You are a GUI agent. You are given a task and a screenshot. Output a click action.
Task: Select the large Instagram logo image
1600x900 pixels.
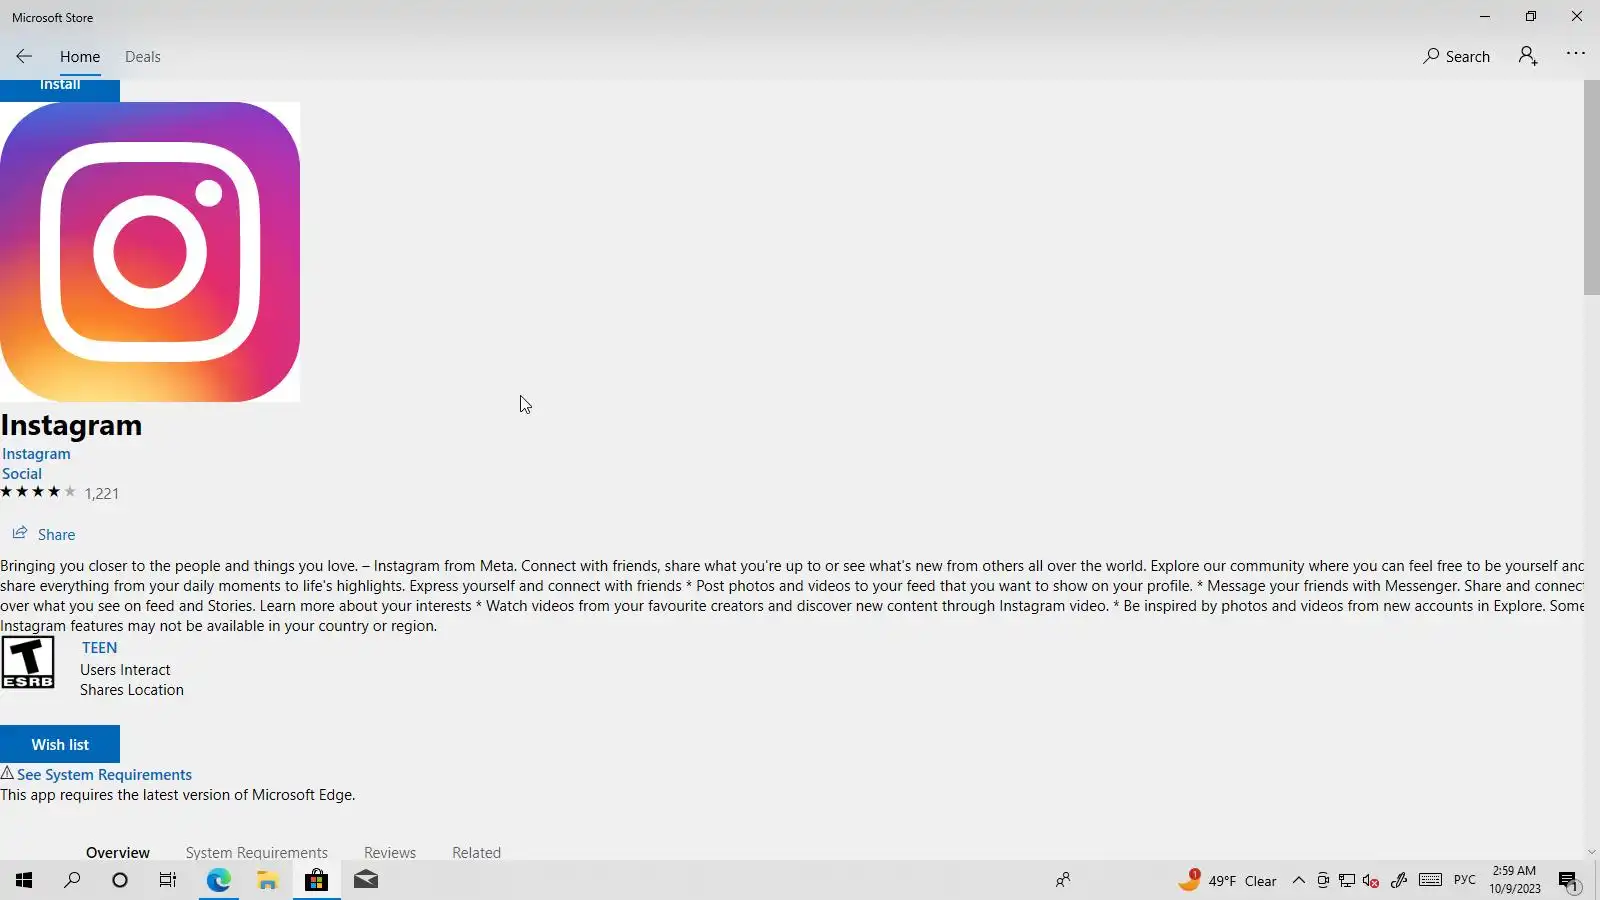pyautogui.click(x=150, y=252)
